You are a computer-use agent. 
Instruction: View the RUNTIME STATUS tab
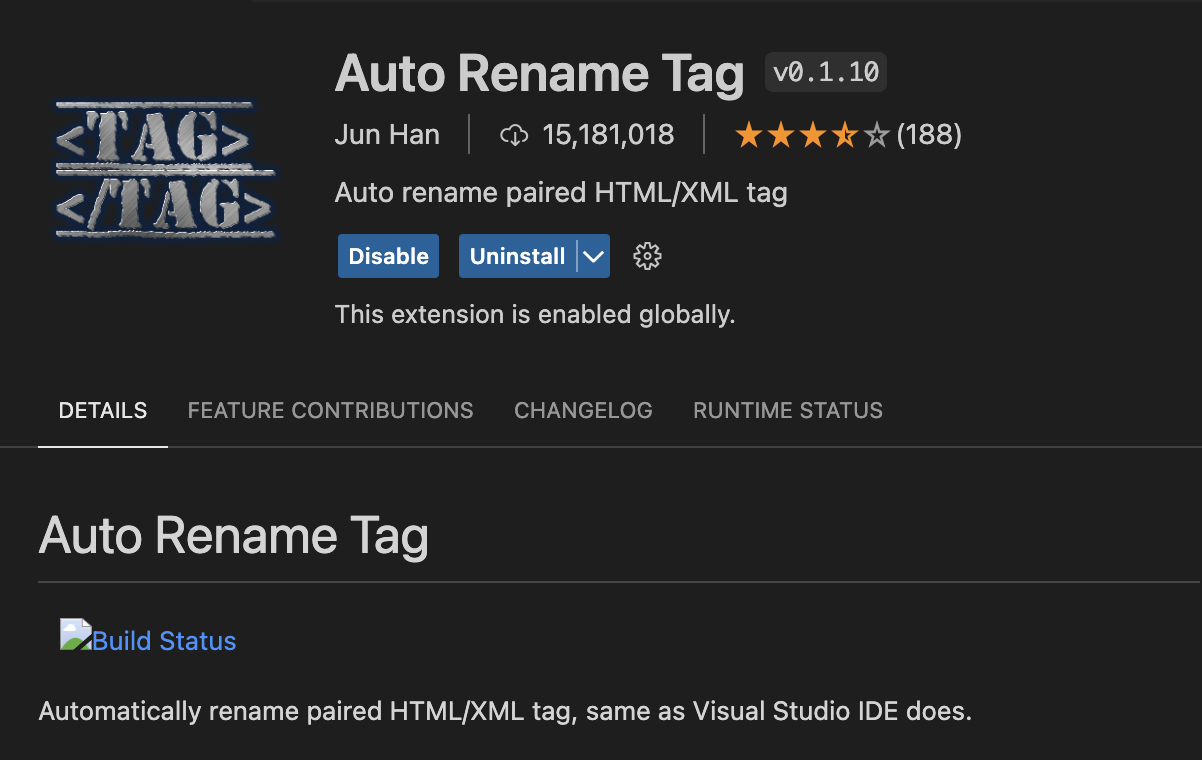787,410
